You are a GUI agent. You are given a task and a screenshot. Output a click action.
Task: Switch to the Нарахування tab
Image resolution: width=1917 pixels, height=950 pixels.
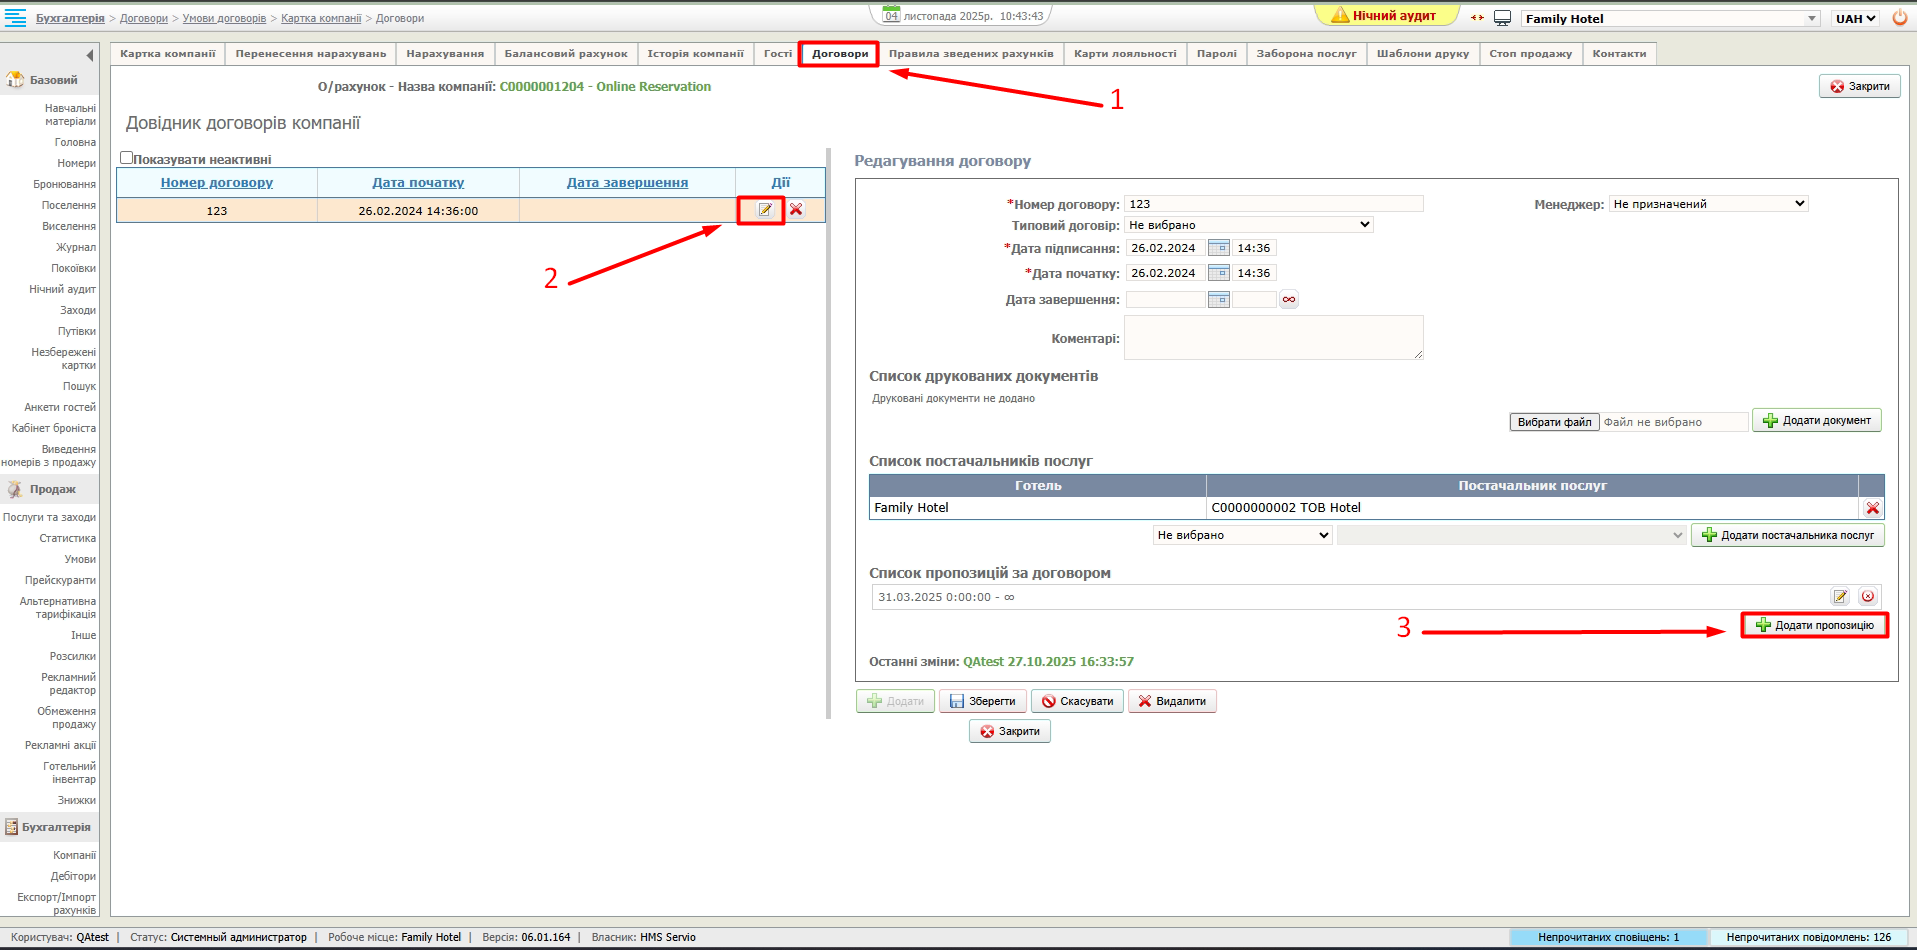(445, 54)
